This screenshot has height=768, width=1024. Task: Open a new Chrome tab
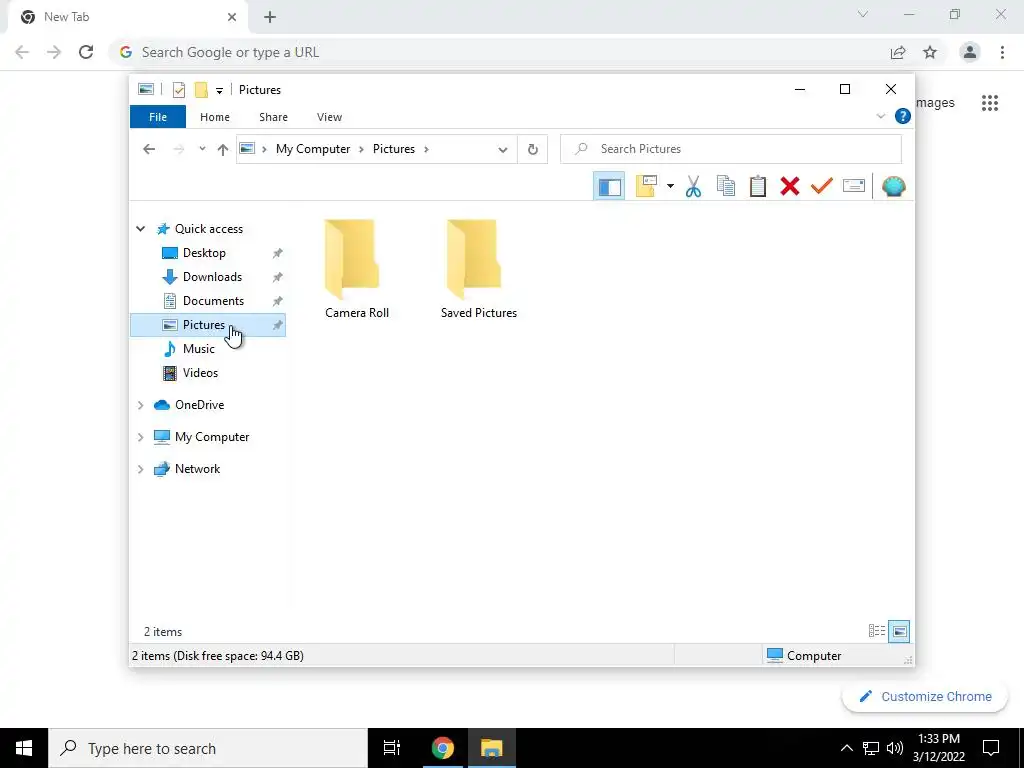[270, 18]
